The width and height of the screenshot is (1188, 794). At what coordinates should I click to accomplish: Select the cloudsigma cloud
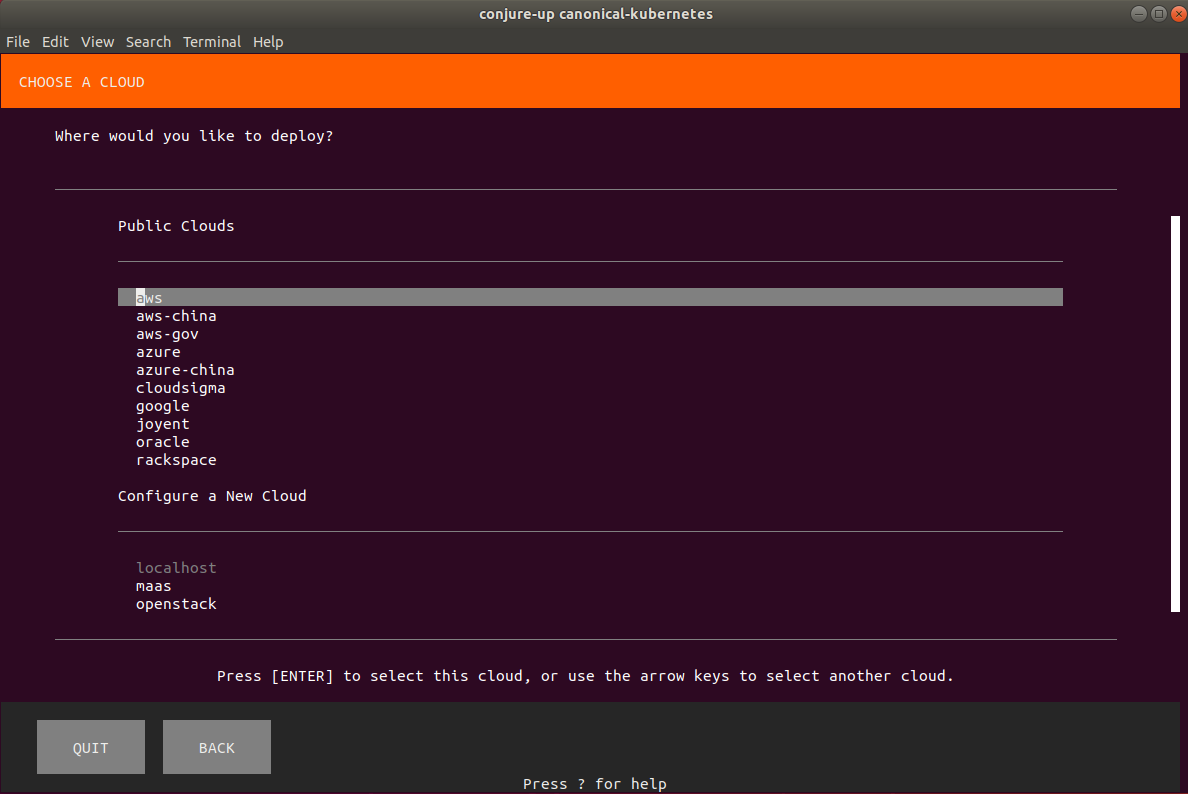tap(180, 388)
